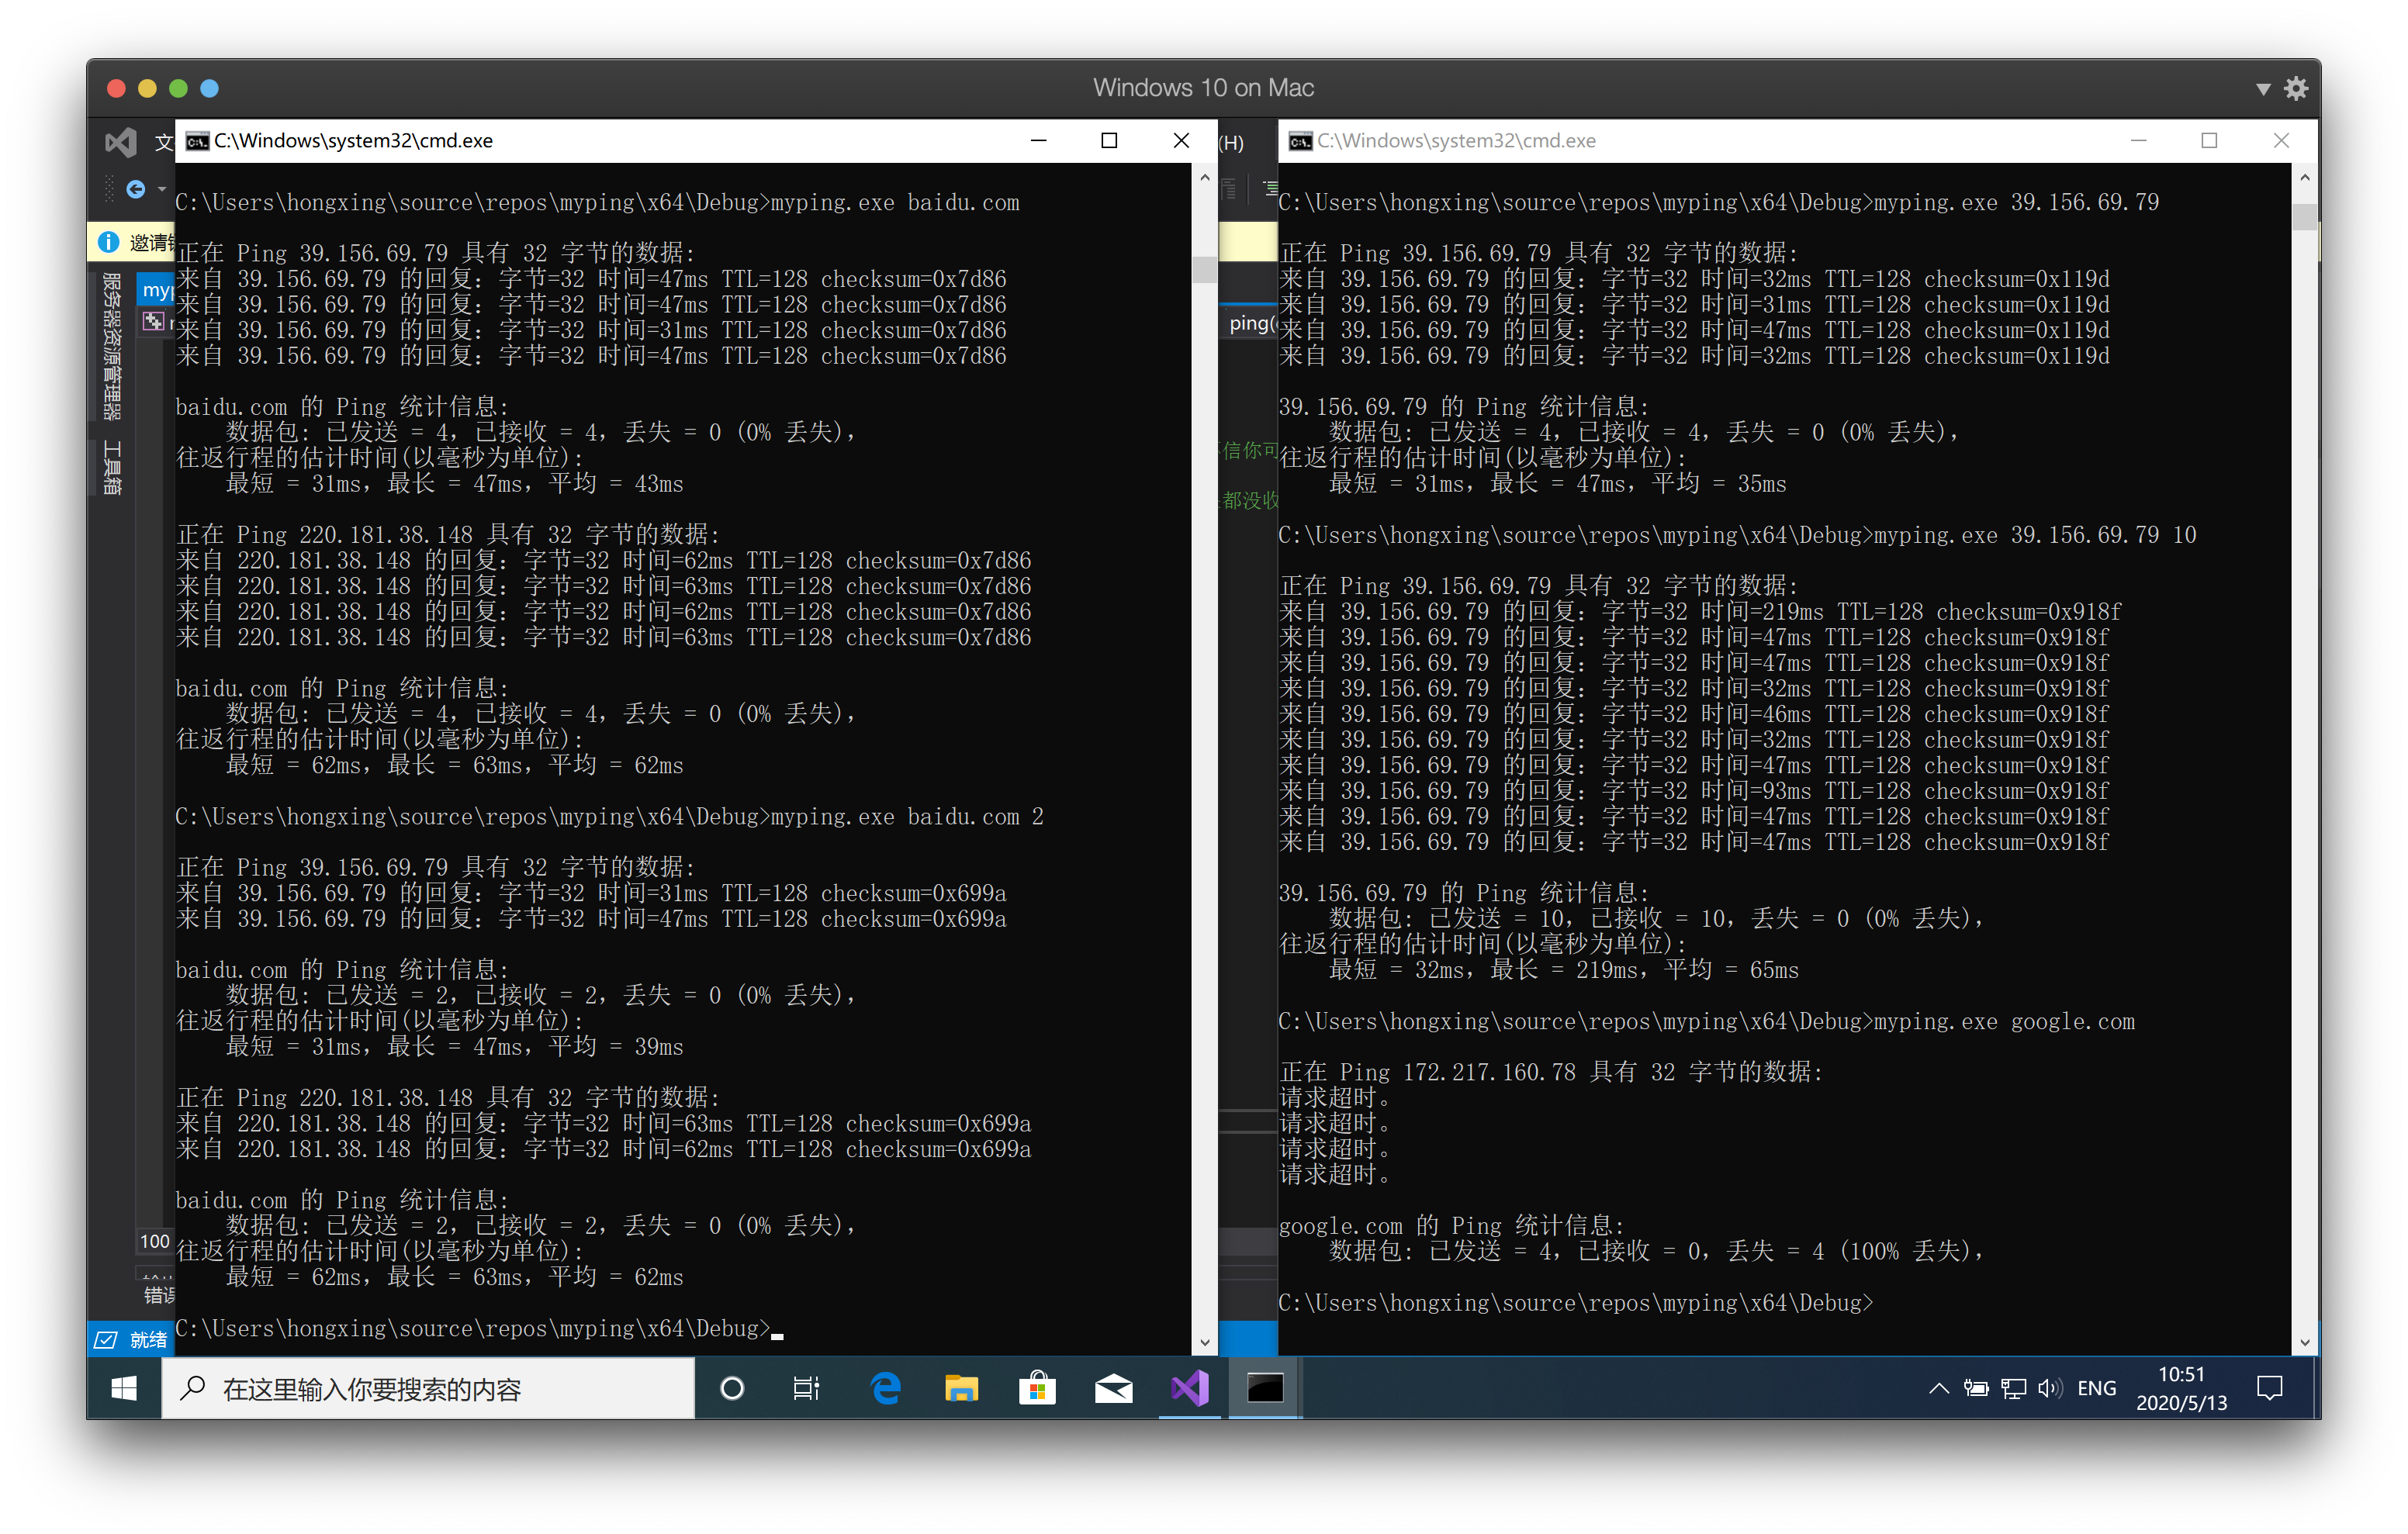Screen dimensions: 2408x1534
Task: Switch the ENG input language indicator
Action: point(2096,1388)
